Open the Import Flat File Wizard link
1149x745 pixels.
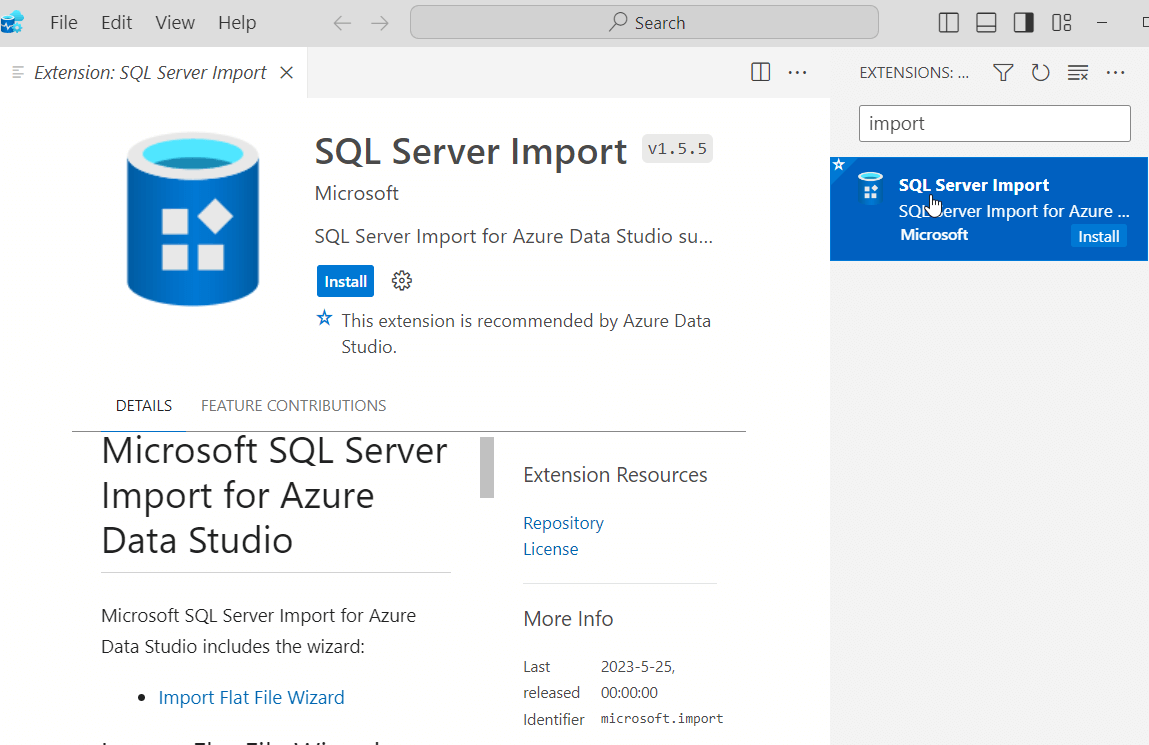251,698
